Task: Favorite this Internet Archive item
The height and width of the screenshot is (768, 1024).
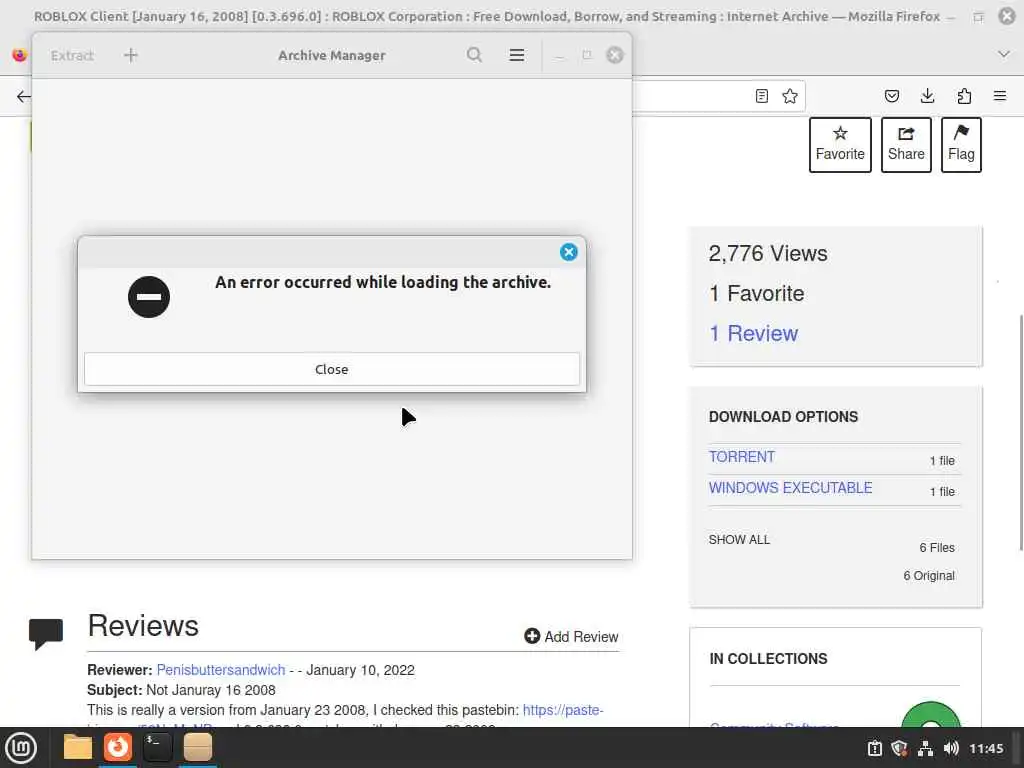Action: [840, 144]
